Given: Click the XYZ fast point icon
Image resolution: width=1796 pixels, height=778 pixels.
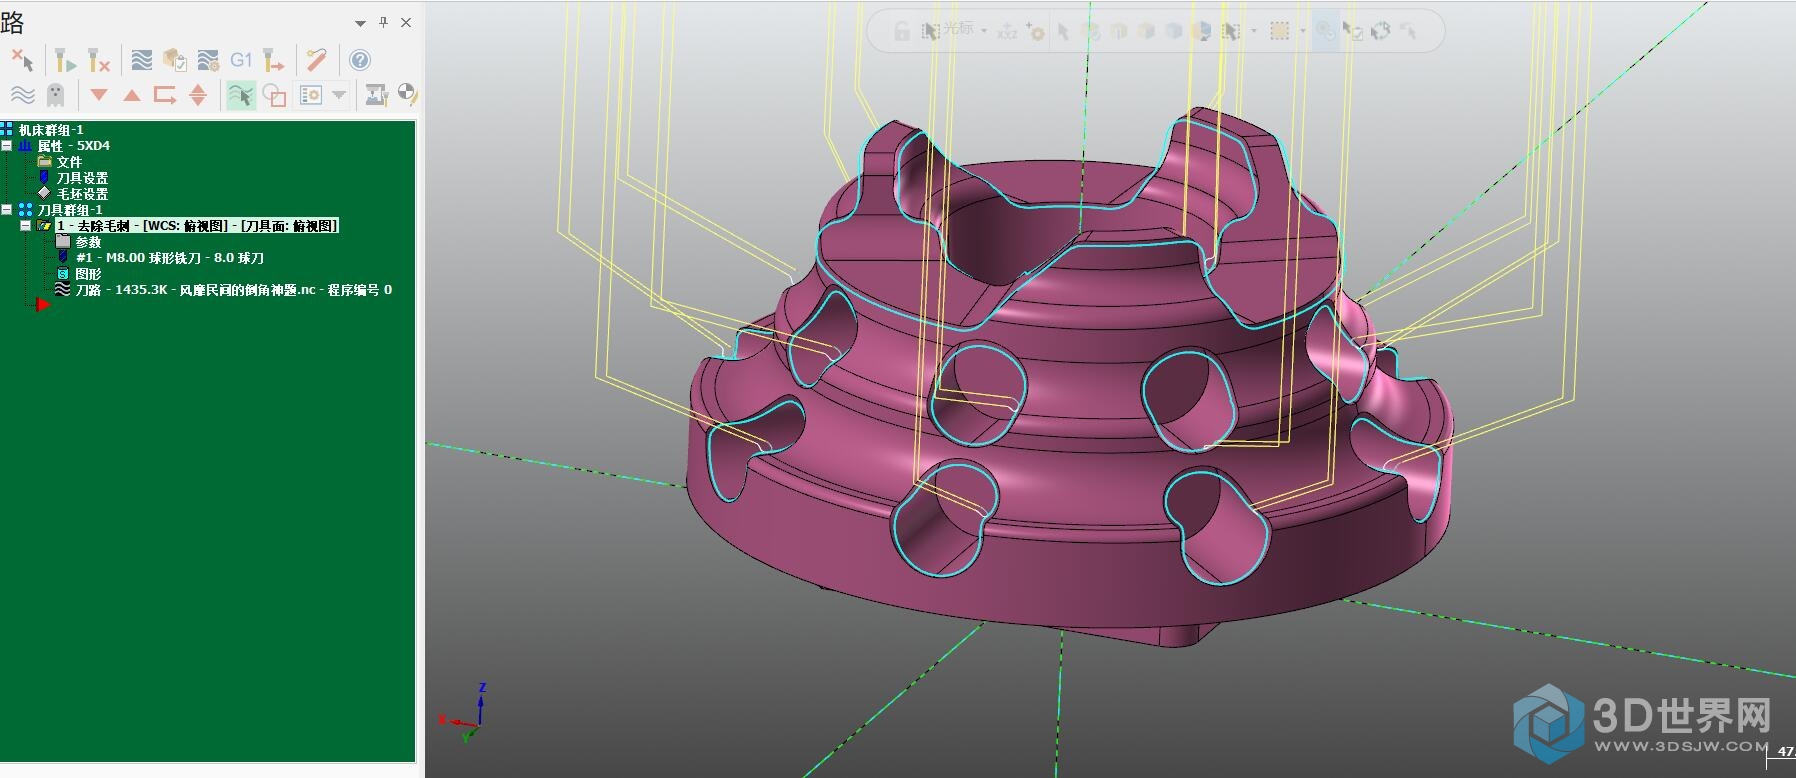Looking at the screenshot, I should (1007, 31).
